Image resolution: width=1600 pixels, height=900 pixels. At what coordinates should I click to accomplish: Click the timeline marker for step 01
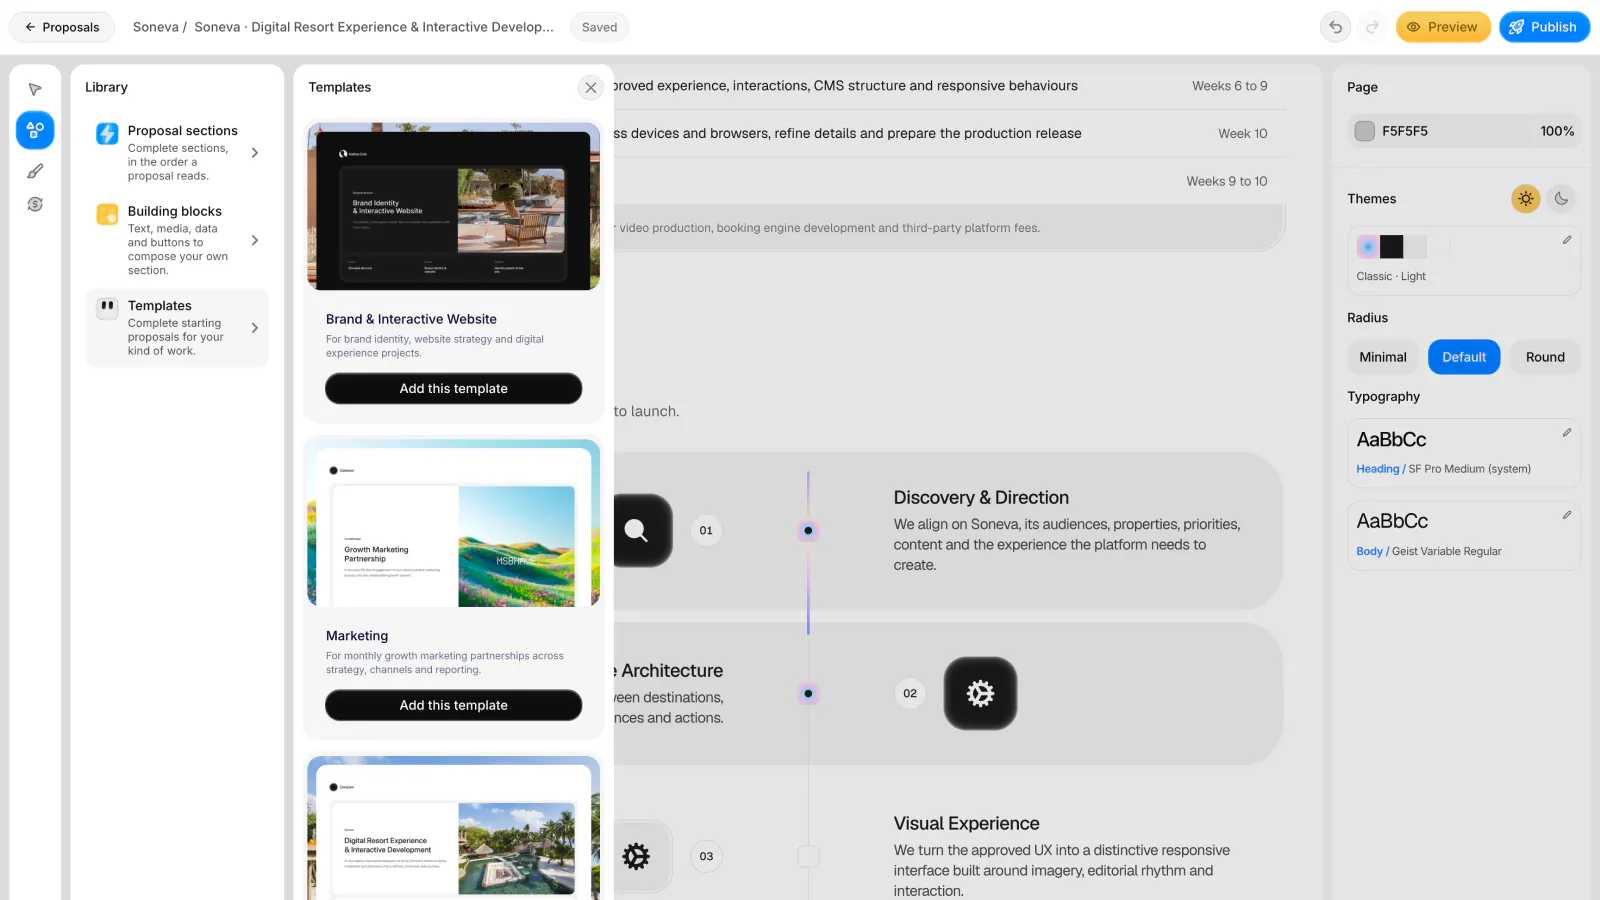808,530
